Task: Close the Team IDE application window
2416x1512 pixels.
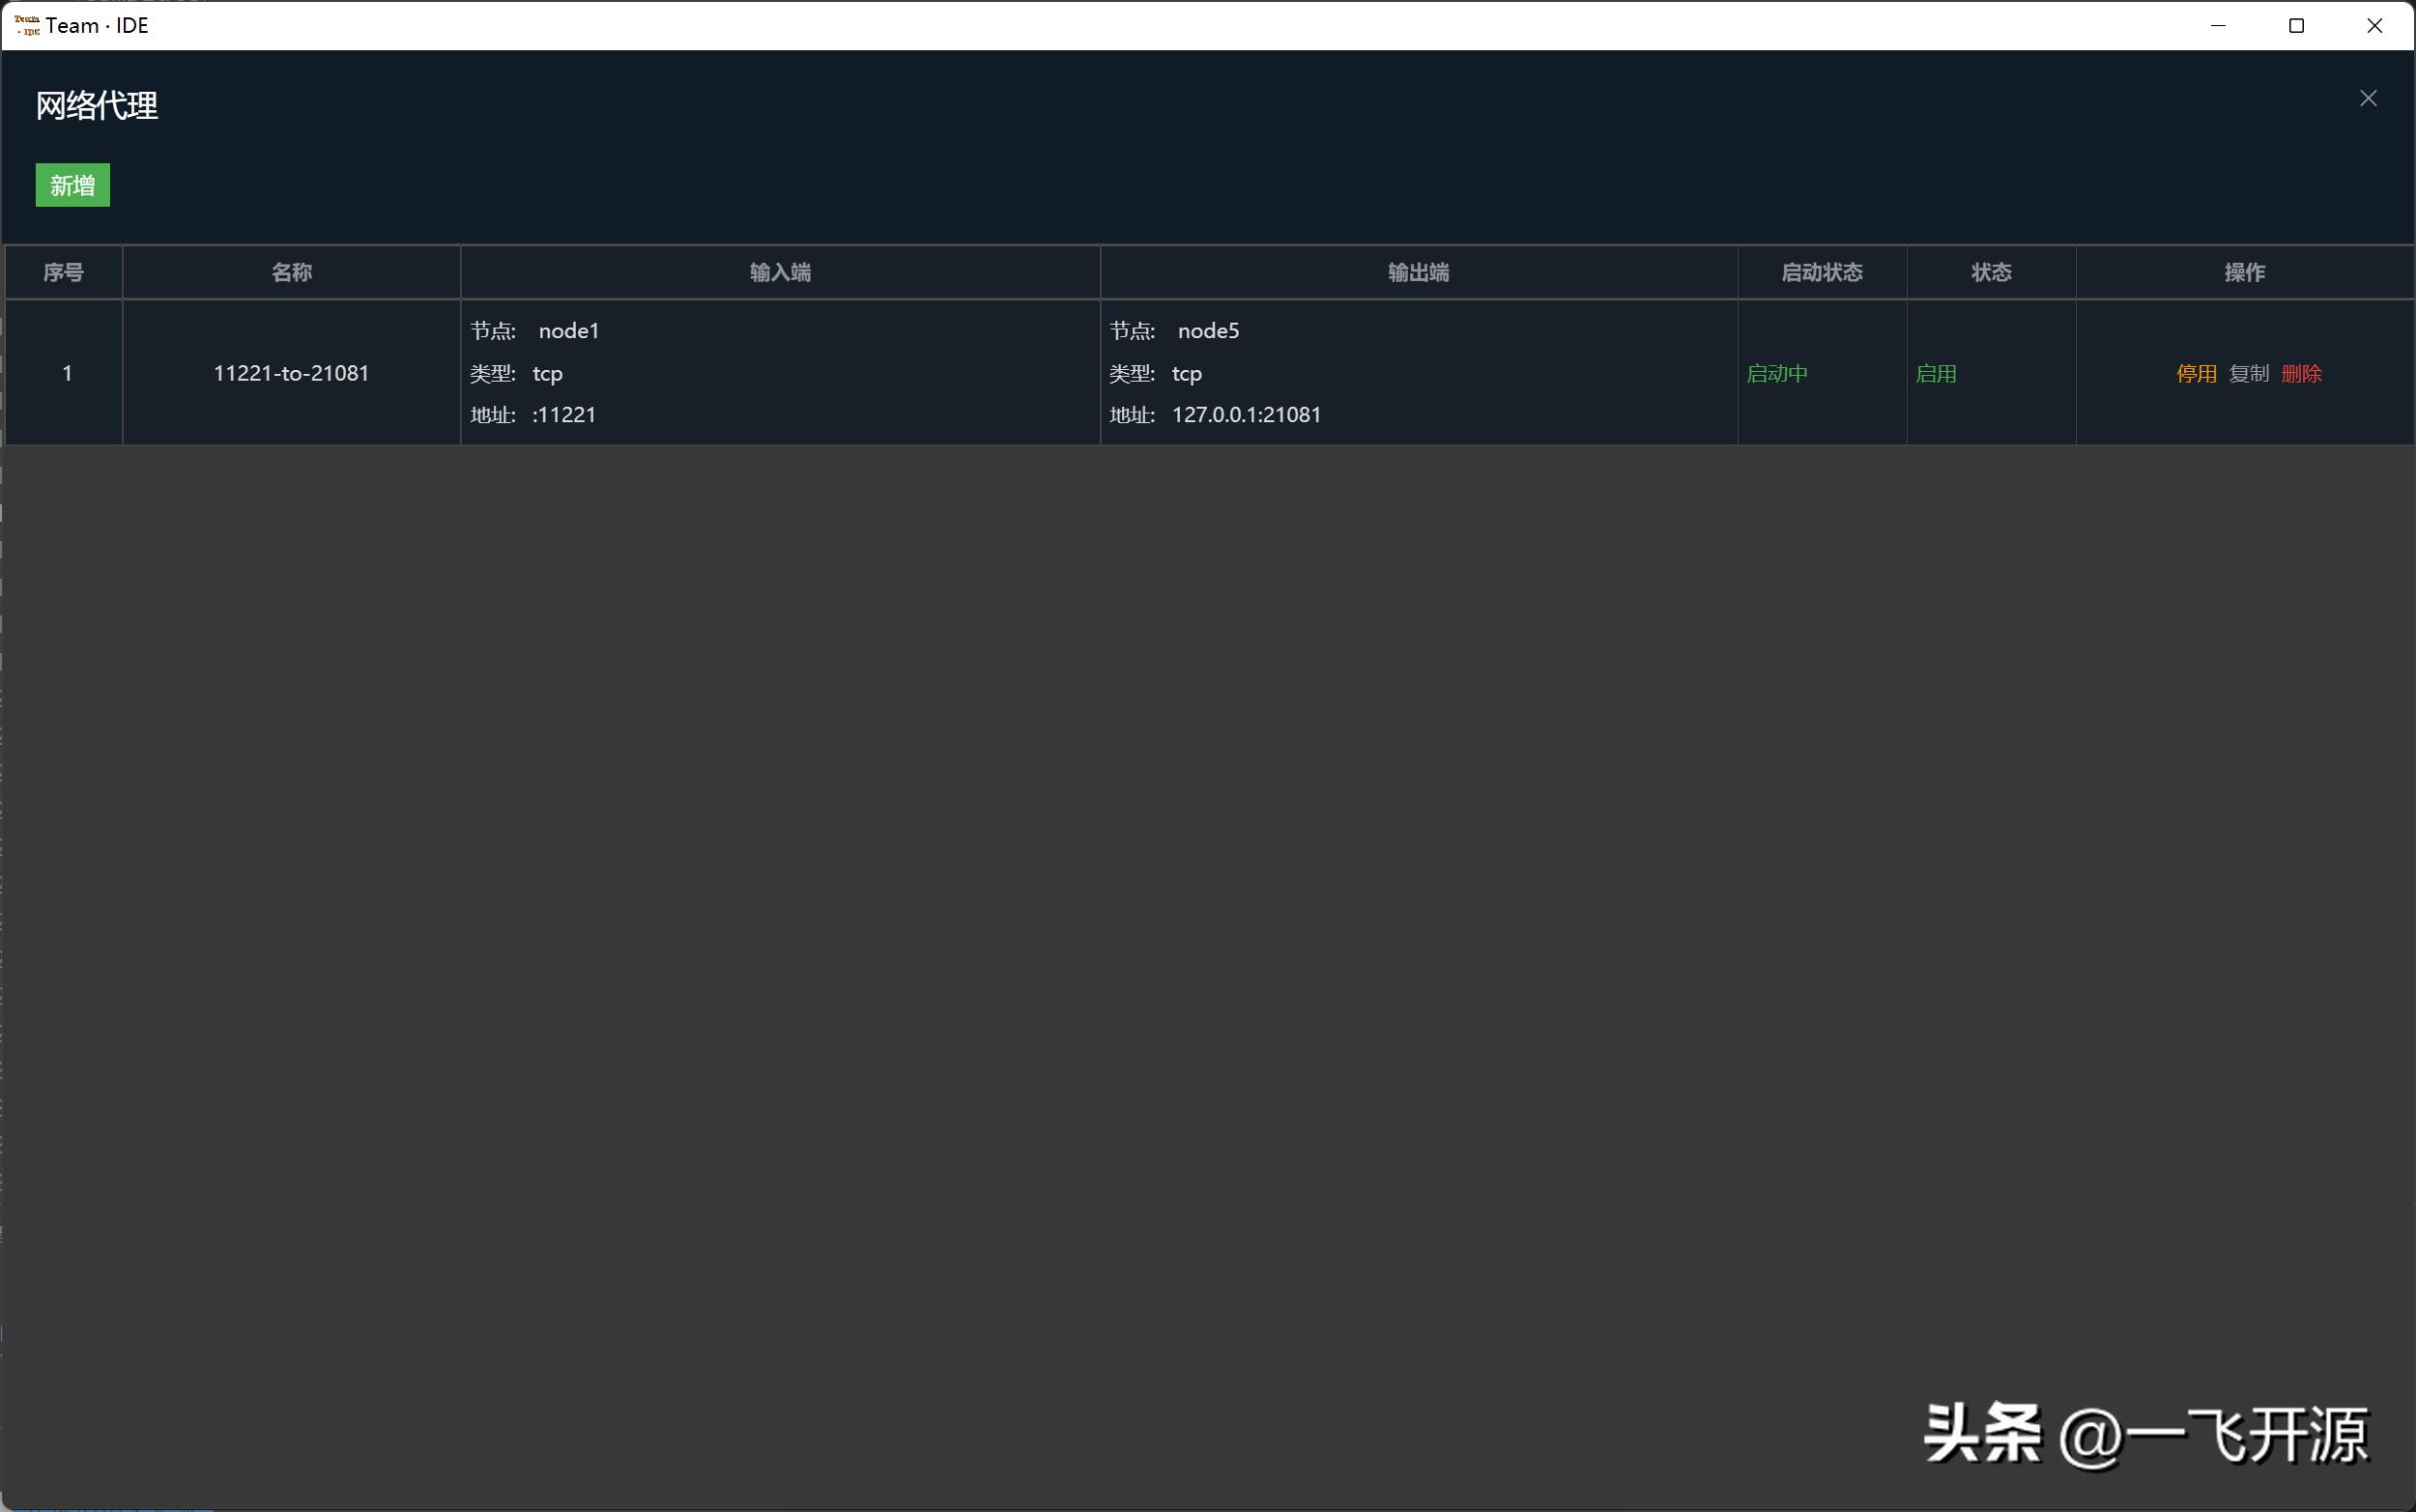Action: [x=2374, y=25]
